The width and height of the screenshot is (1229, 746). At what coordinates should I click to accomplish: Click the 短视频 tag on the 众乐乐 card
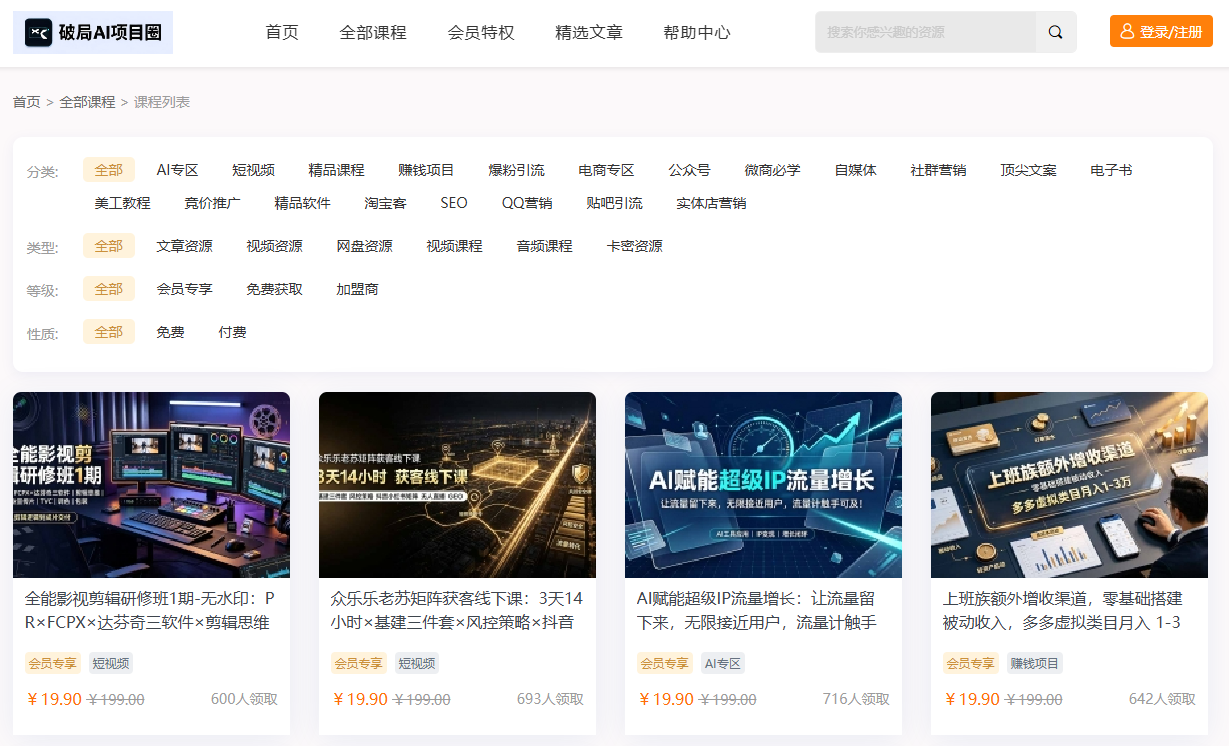pos(416,663)
